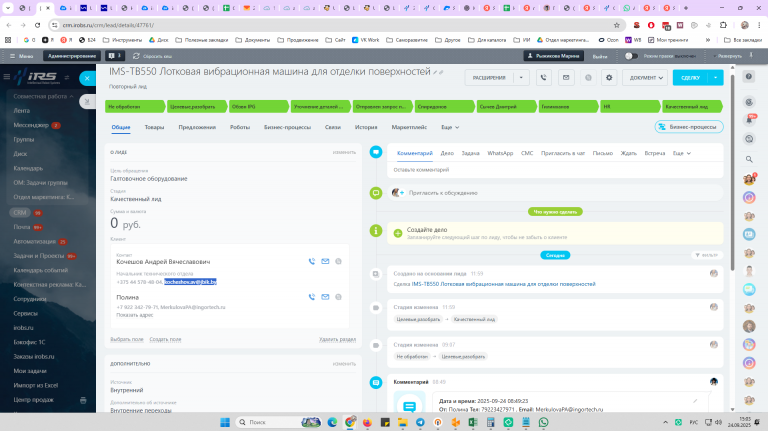Viewport: 768px width, 431px height.
Task: Bookmark page with the star icon
Action: coord(617,25)
